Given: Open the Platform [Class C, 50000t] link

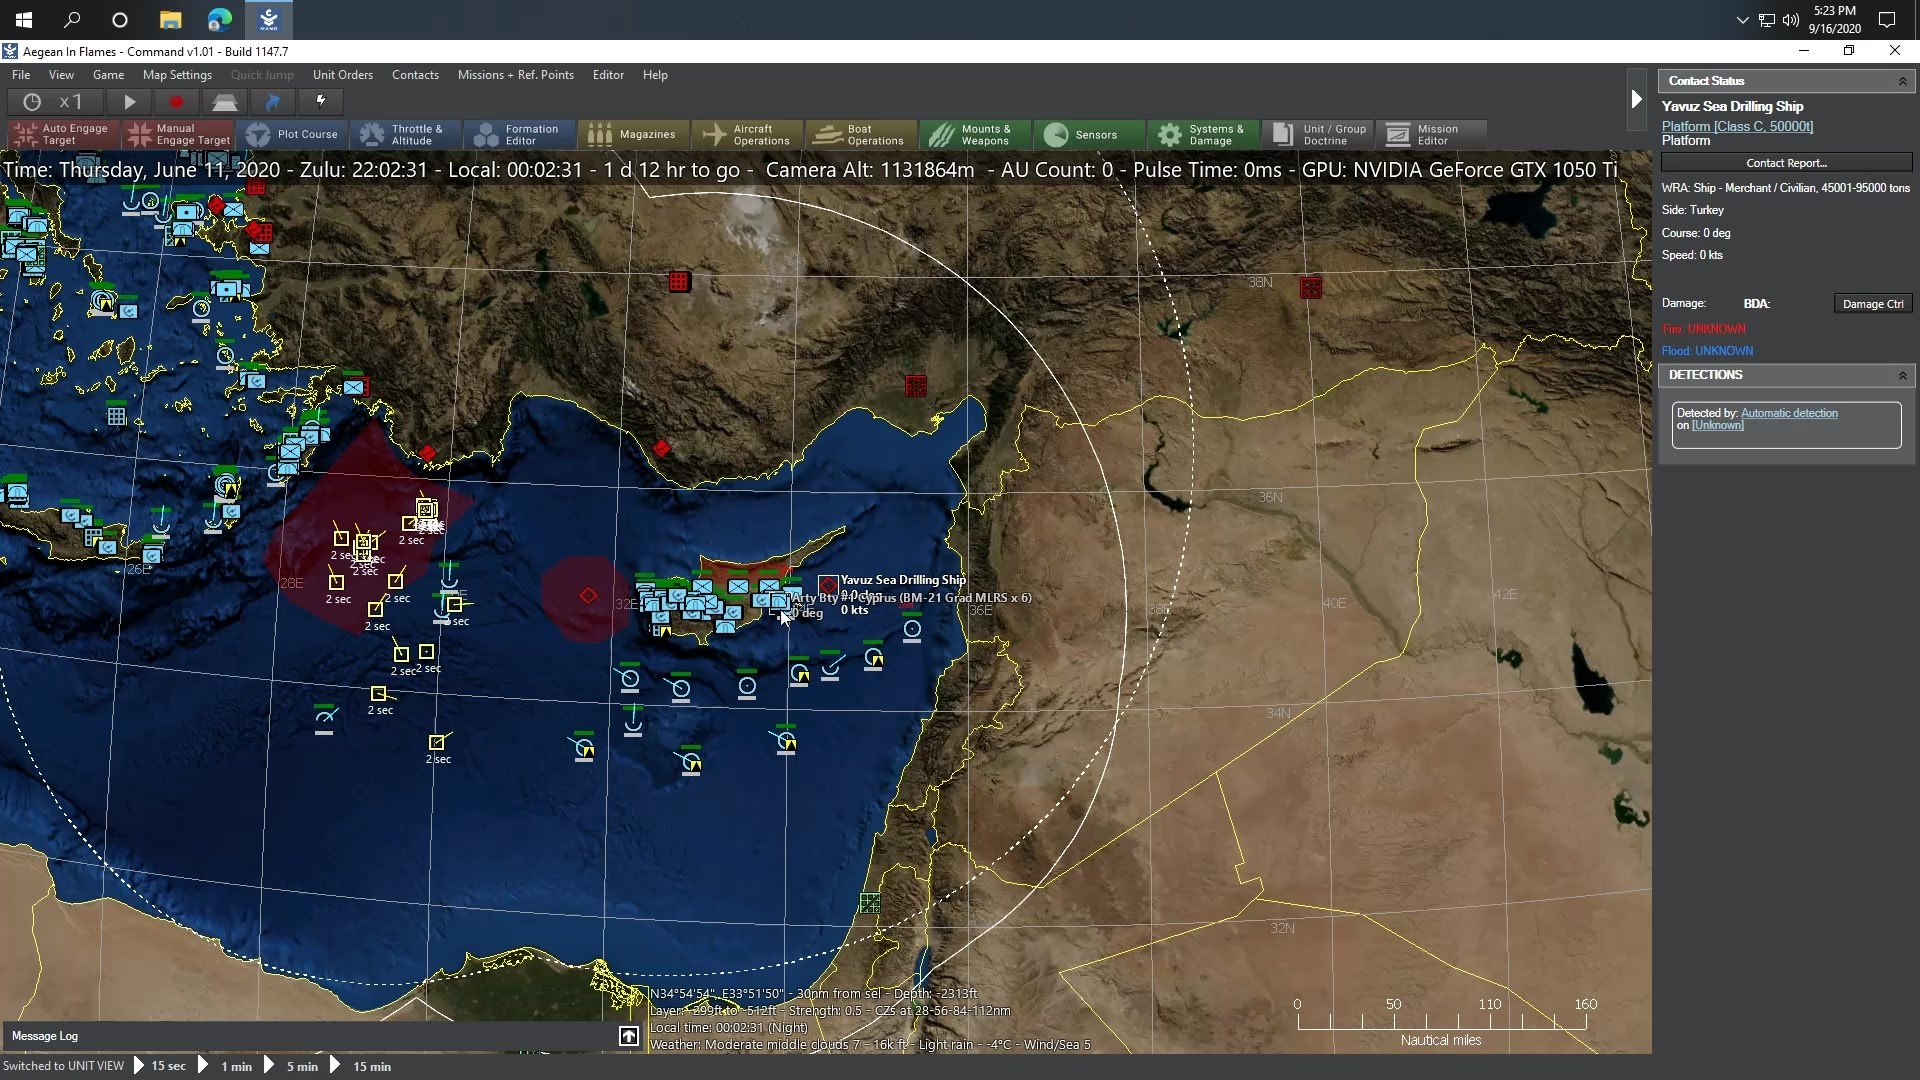Looking at the screenshot, I should point(1737,126).
